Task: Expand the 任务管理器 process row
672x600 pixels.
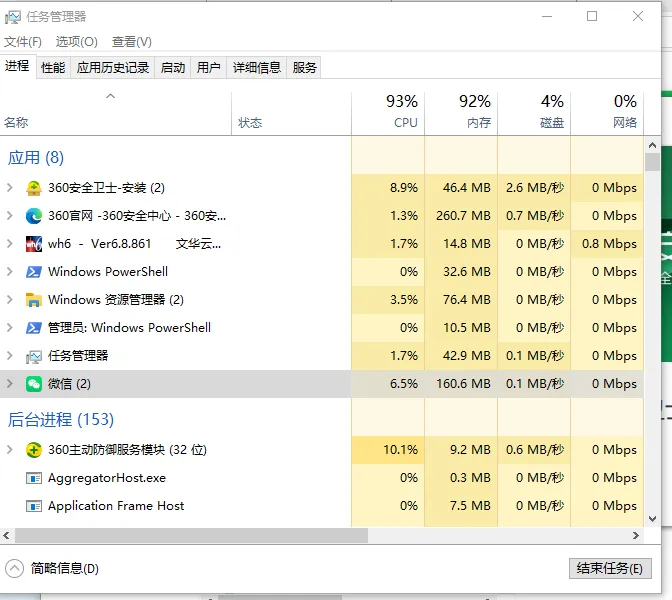Action: [9, 355]
